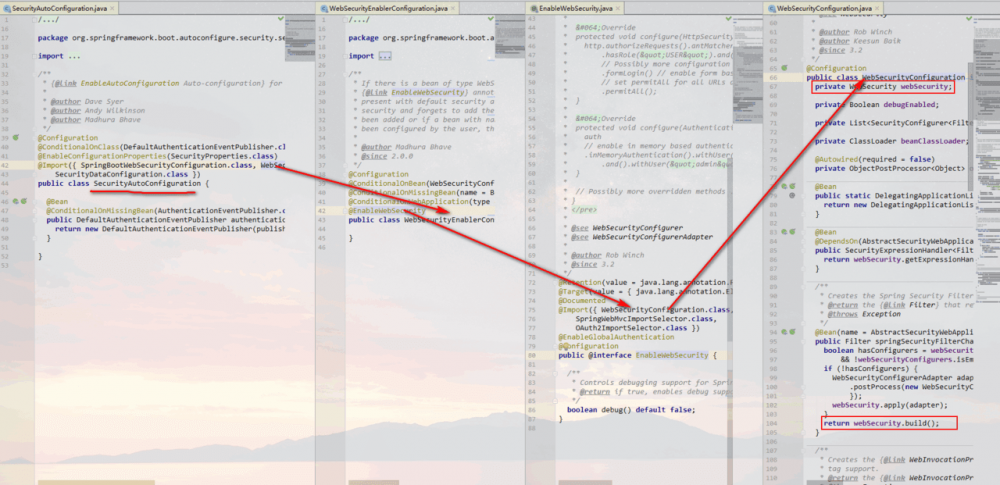
Task: Collapse the Javadoc block at line 32 of SecurityAutoConfiguration
Action: coord(34,74)
